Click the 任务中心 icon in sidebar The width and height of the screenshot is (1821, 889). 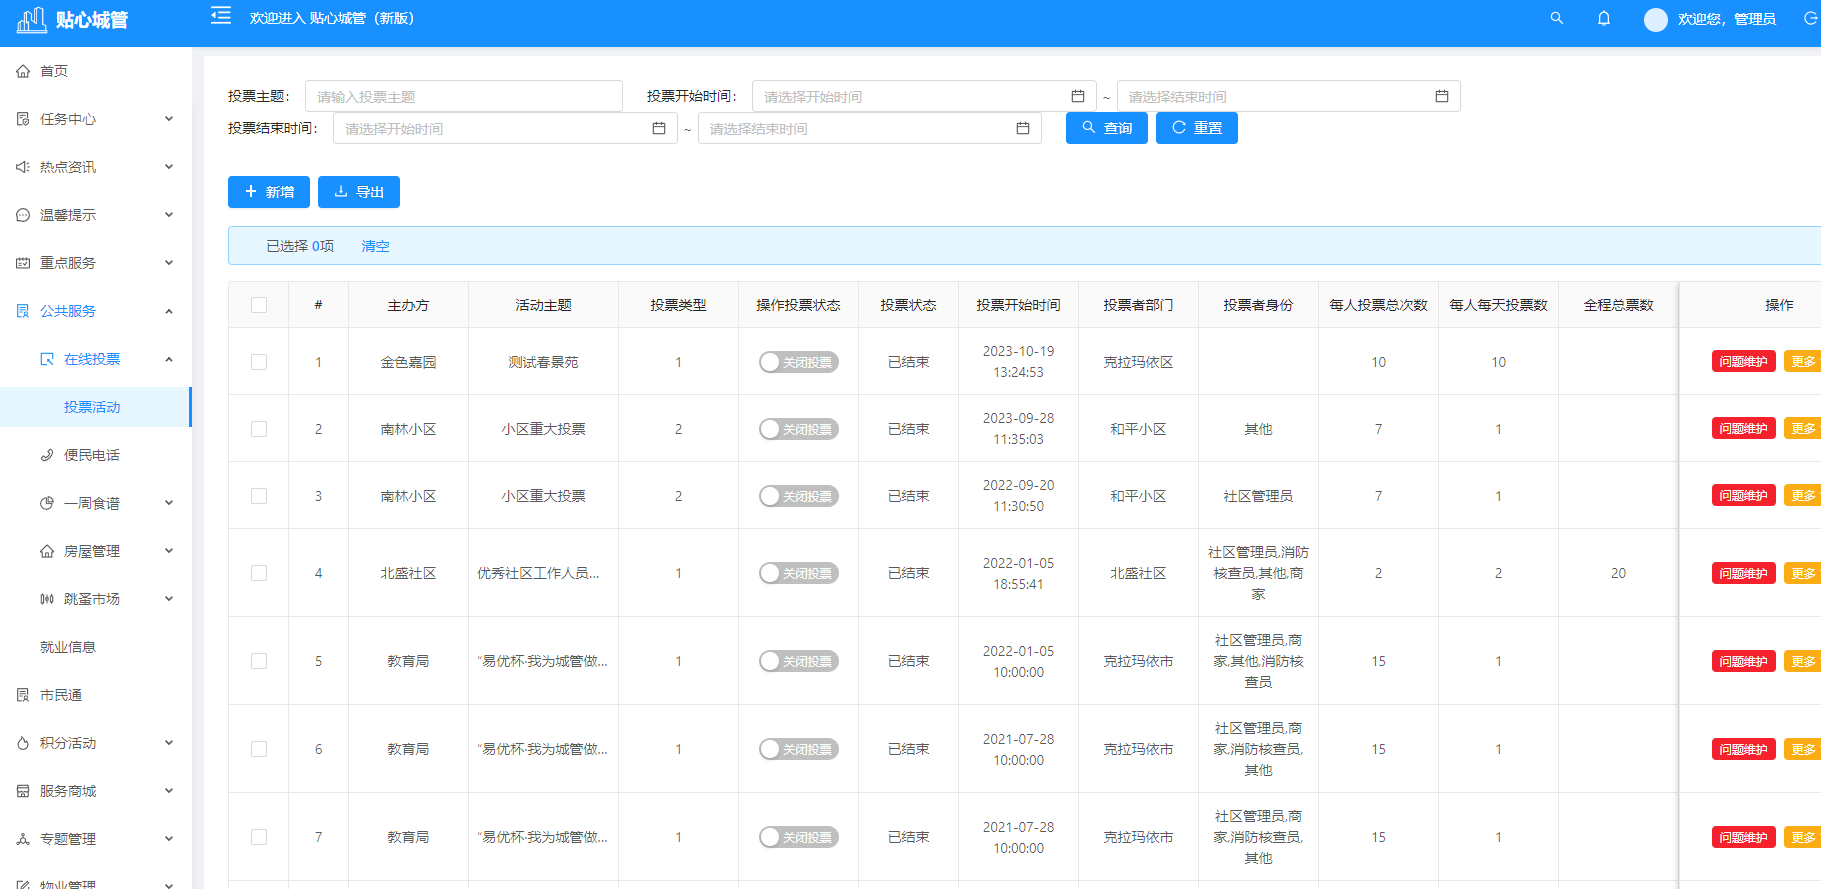(23, 119)
